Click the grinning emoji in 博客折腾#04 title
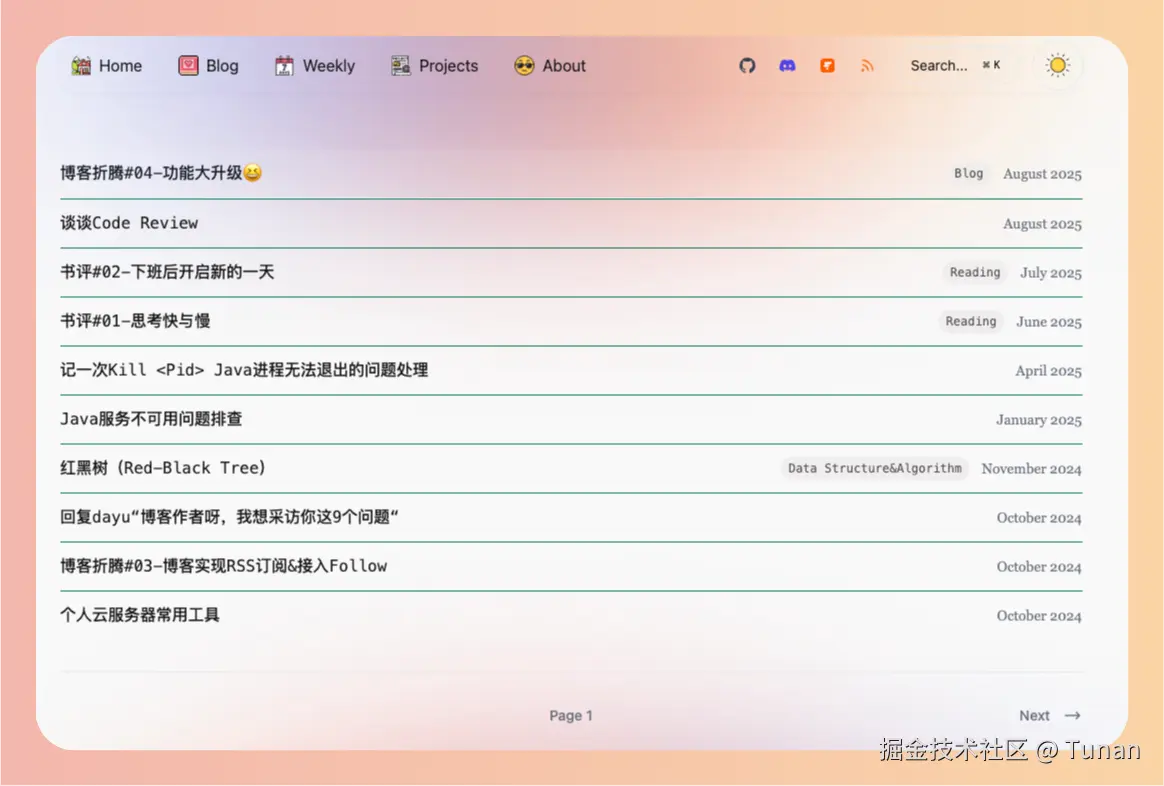Screen dimensions: 1164x786 click(252, 173)
